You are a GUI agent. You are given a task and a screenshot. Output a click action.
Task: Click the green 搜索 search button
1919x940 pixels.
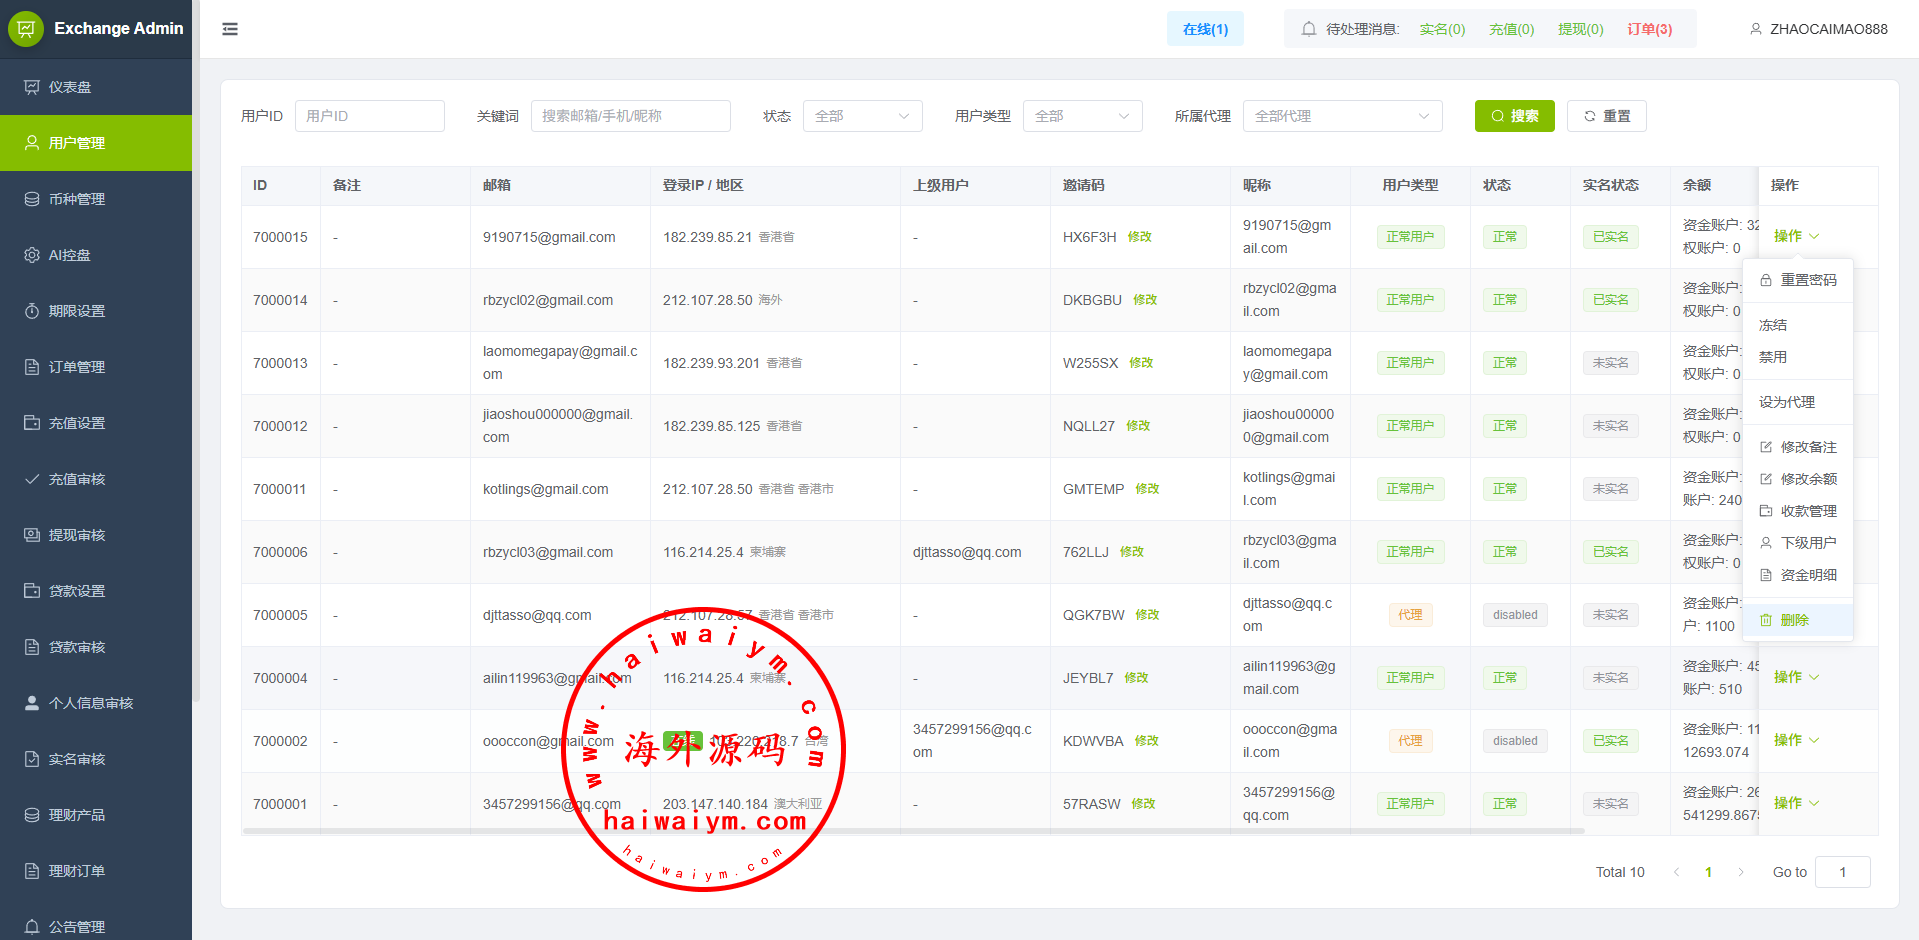tap(1514, 116)
